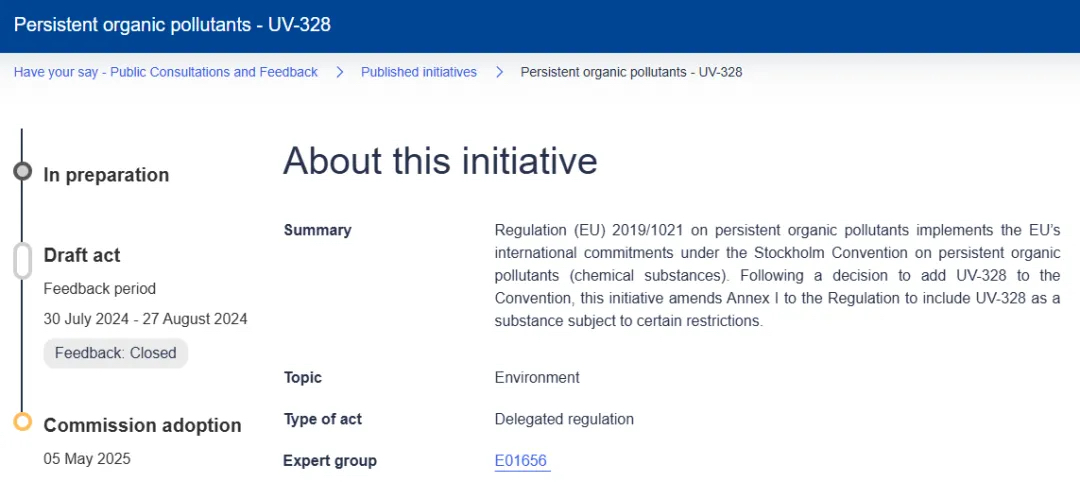Click the In preparation timeline circle marker
Viewport: 1080px width, 482px height.
coord(22,172)
